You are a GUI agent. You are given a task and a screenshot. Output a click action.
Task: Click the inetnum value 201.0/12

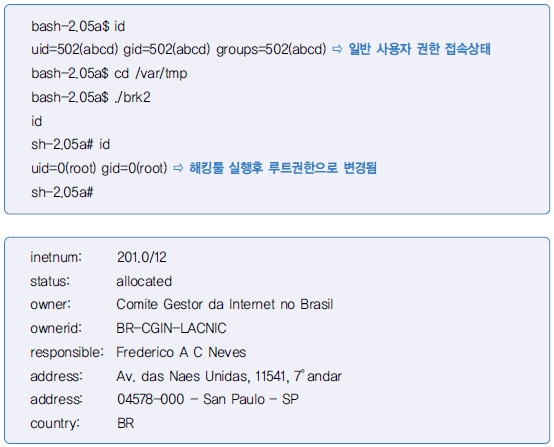(x=142, y=257)
